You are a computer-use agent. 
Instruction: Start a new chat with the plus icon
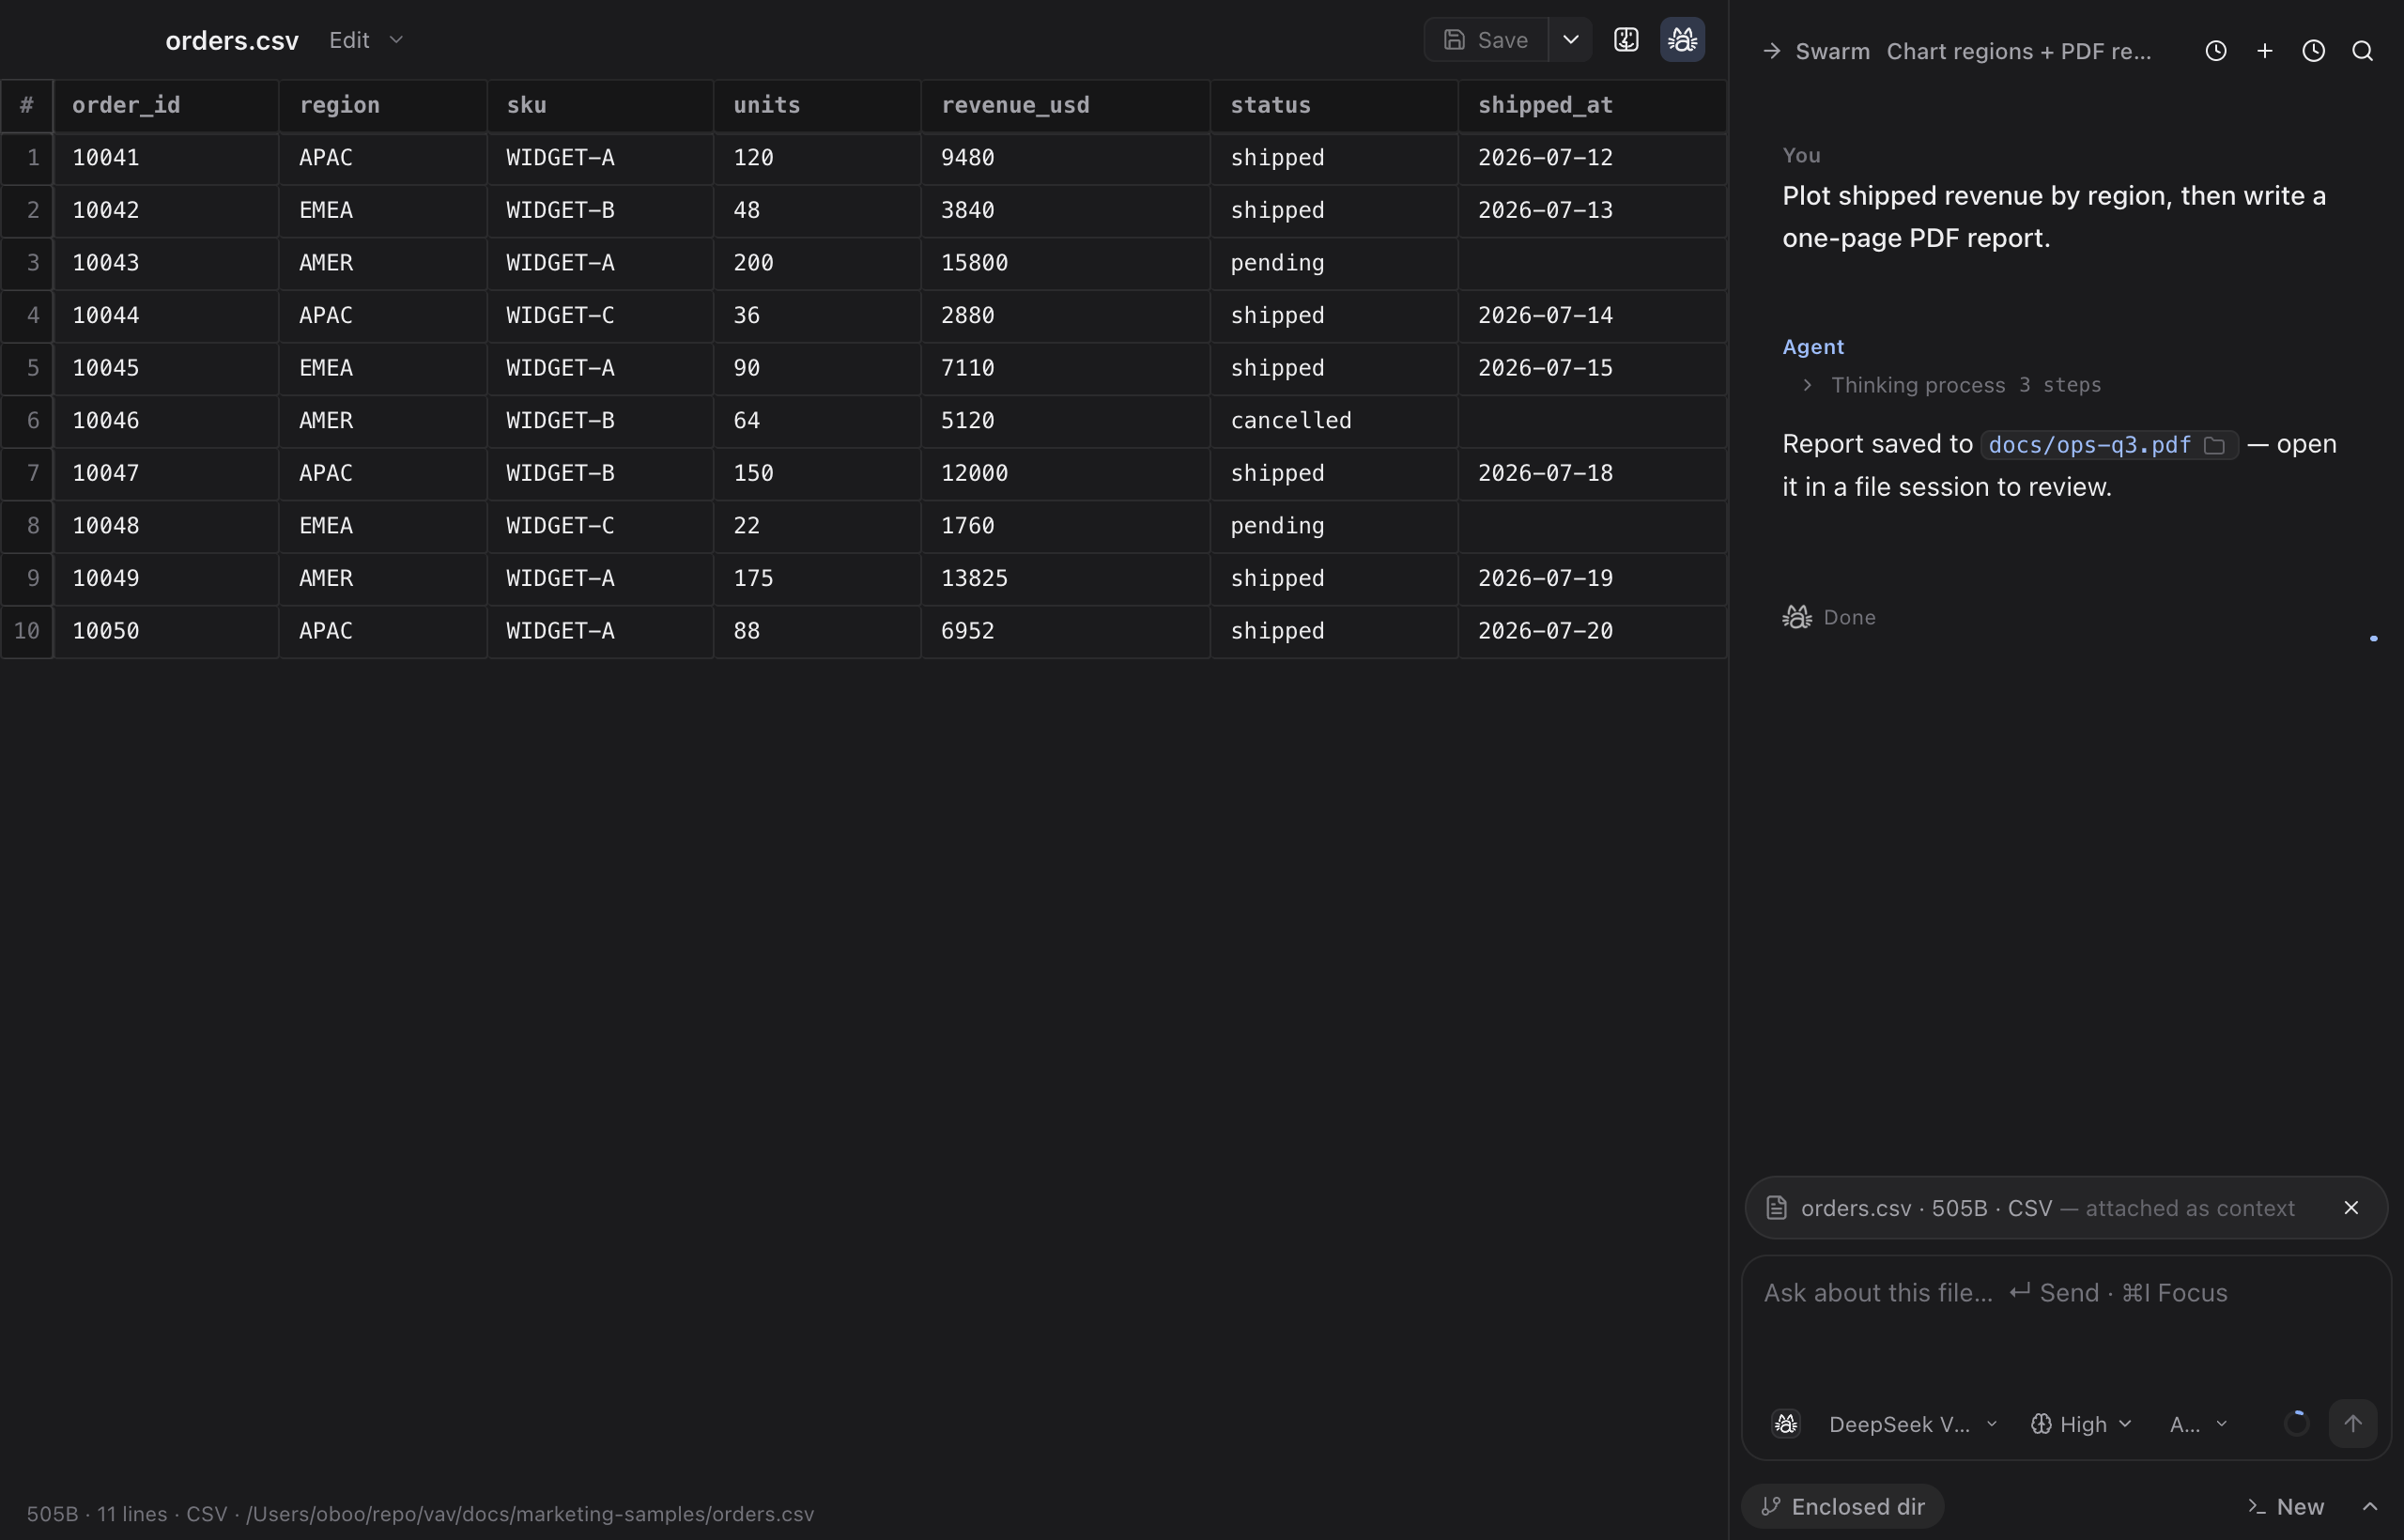(x=2265, y=51)
